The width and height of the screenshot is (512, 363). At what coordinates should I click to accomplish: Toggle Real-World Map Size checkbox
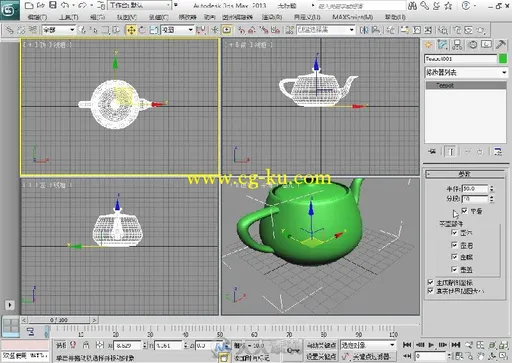pos(430,291)
